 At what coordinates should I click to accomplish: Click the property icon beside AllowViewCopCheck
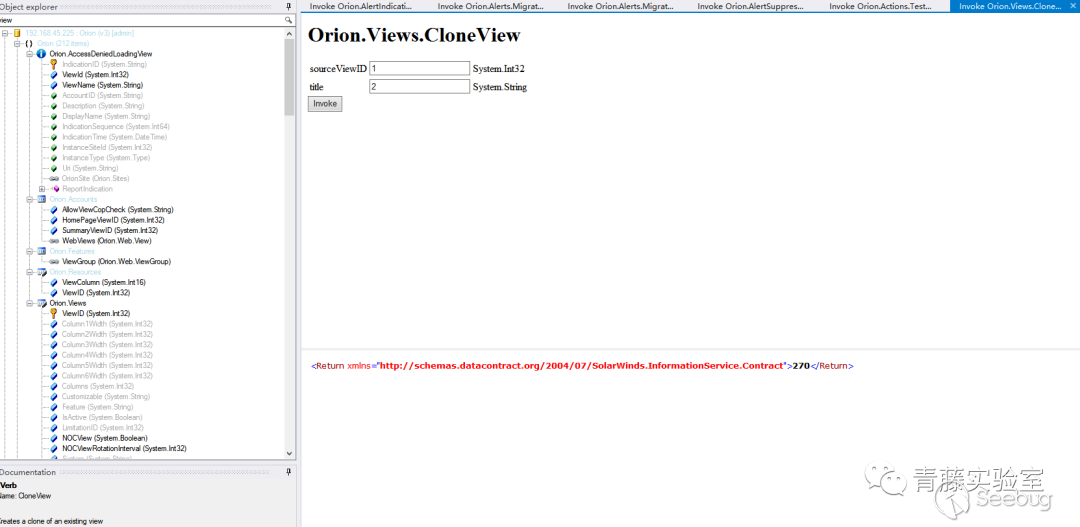(54, 209)
